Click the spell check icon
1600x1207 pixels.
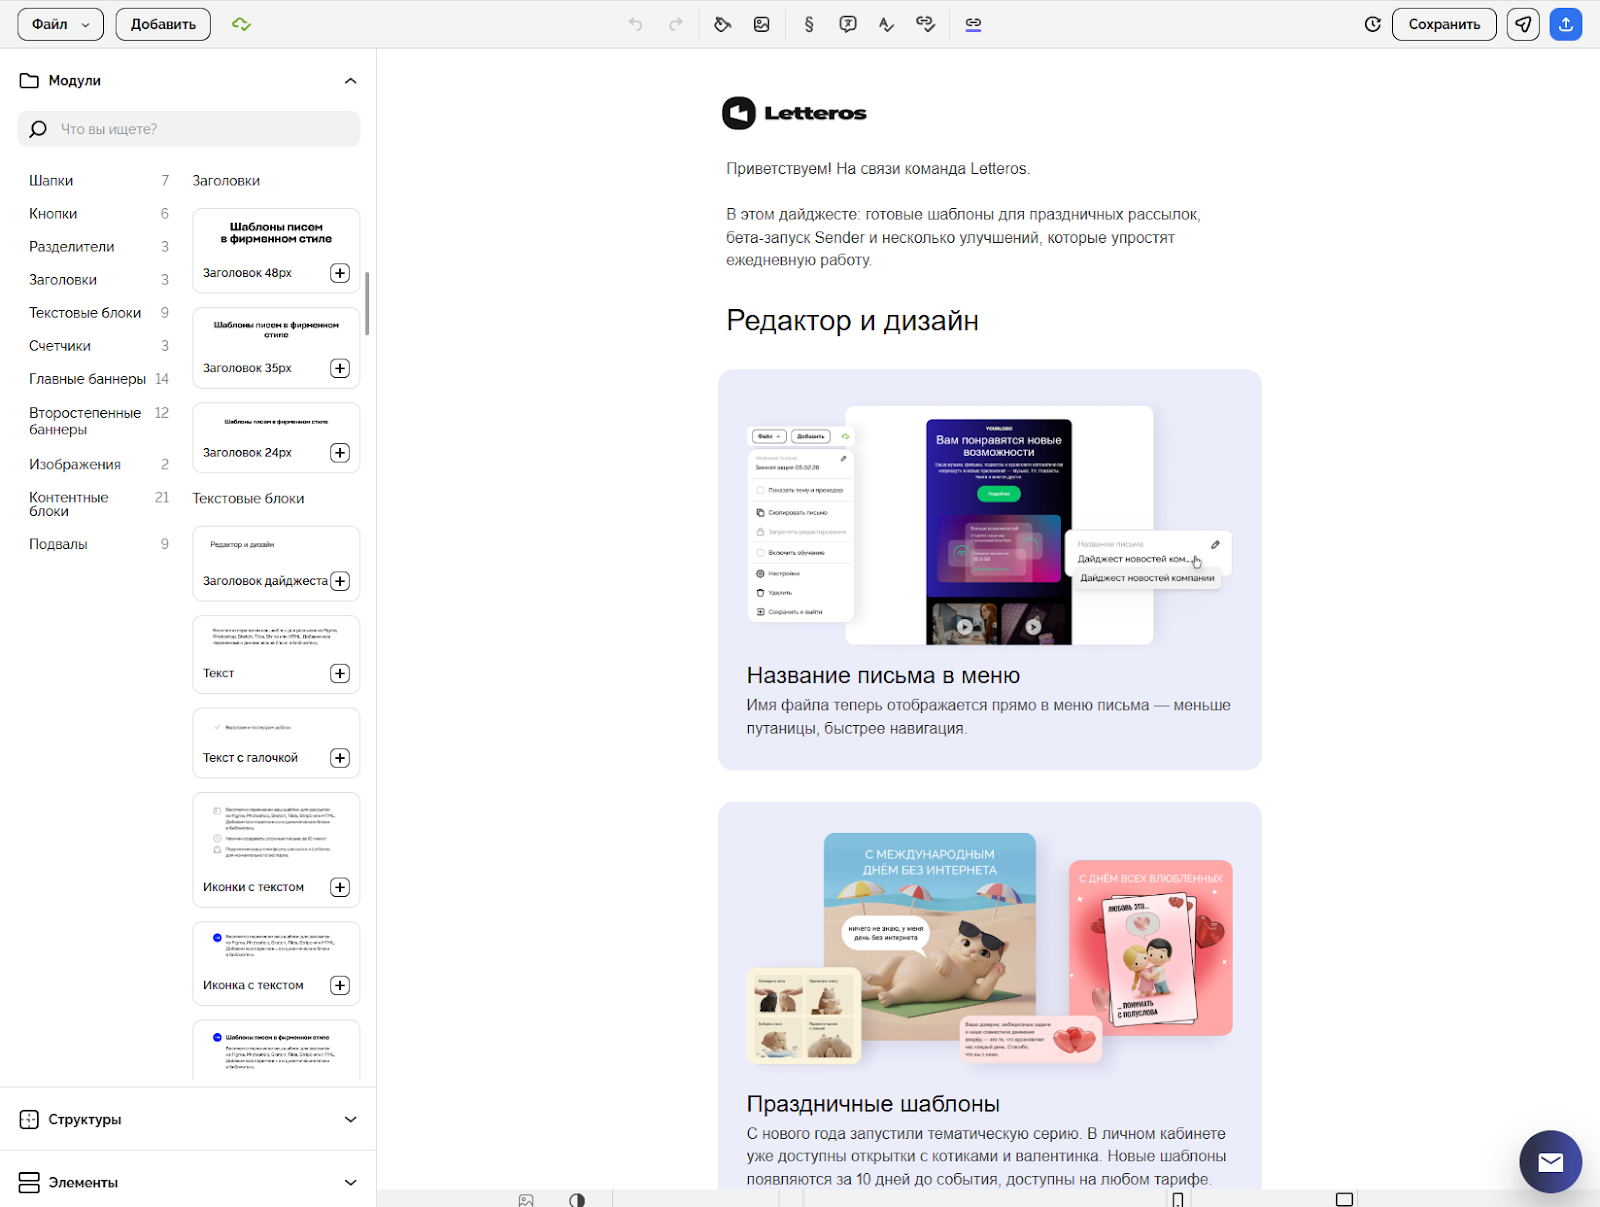point(886,24)
